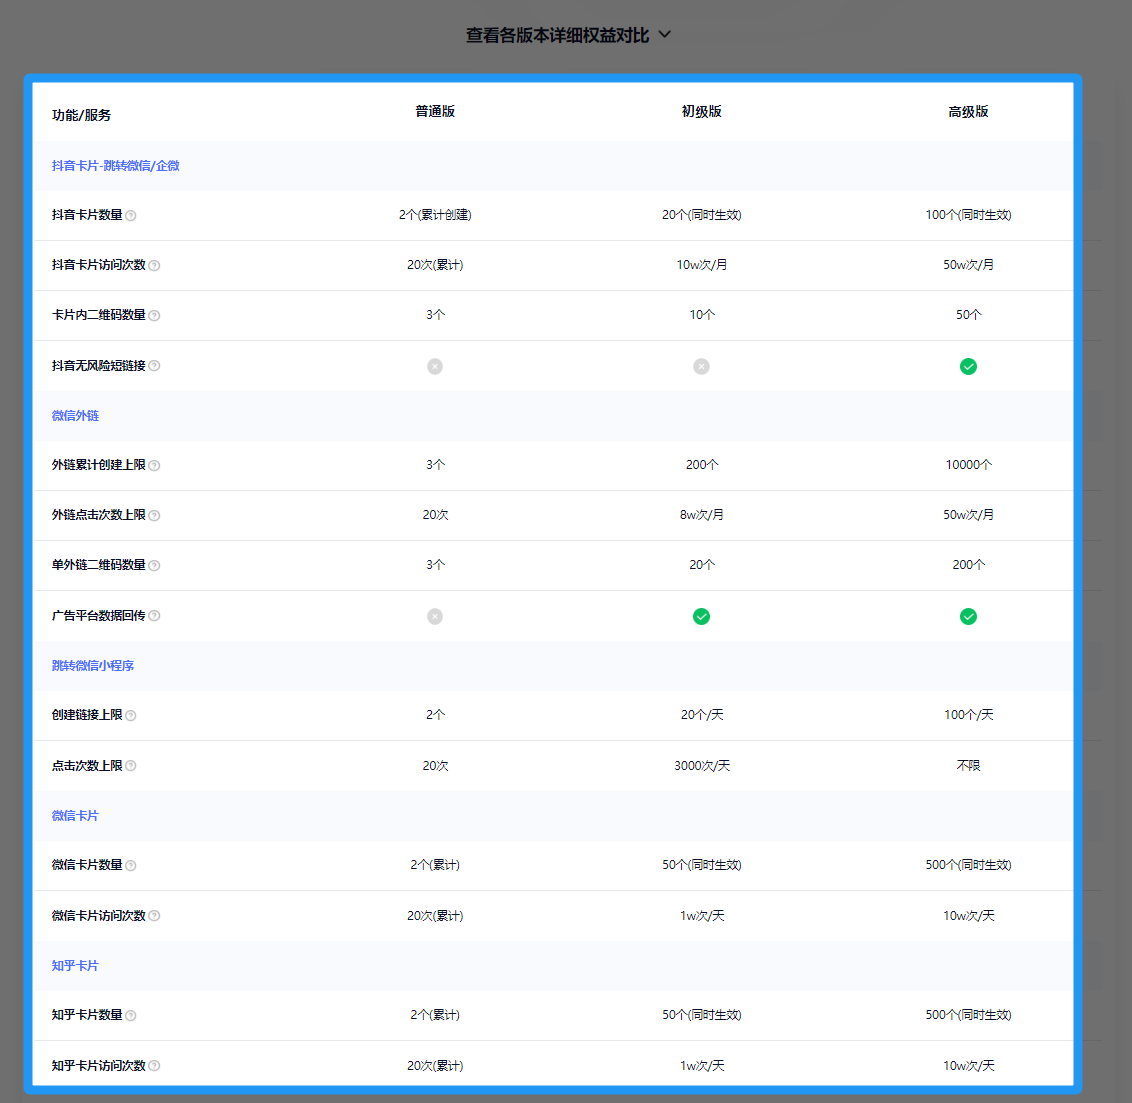Click the 跳转微信小程序 section heading

point(93,666)
